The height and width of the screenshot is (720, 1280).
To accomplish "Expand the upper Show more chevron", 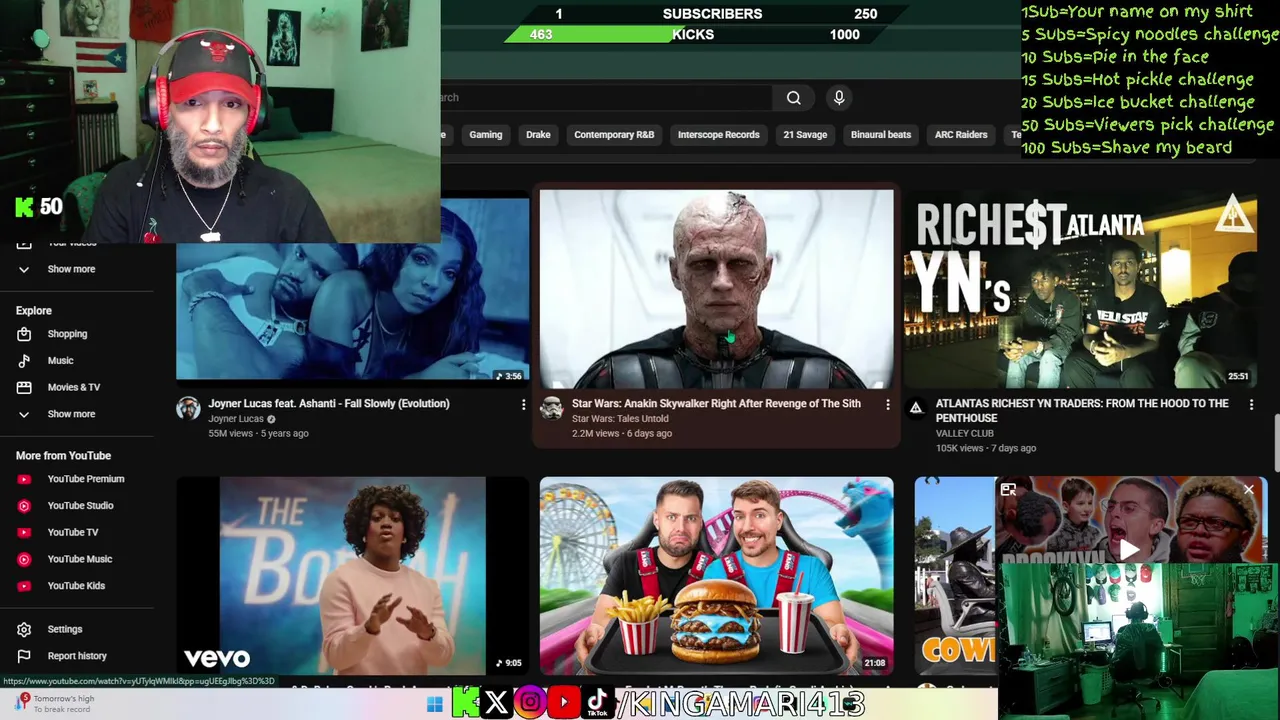I will pyautogui.click(x=24, y=269).
